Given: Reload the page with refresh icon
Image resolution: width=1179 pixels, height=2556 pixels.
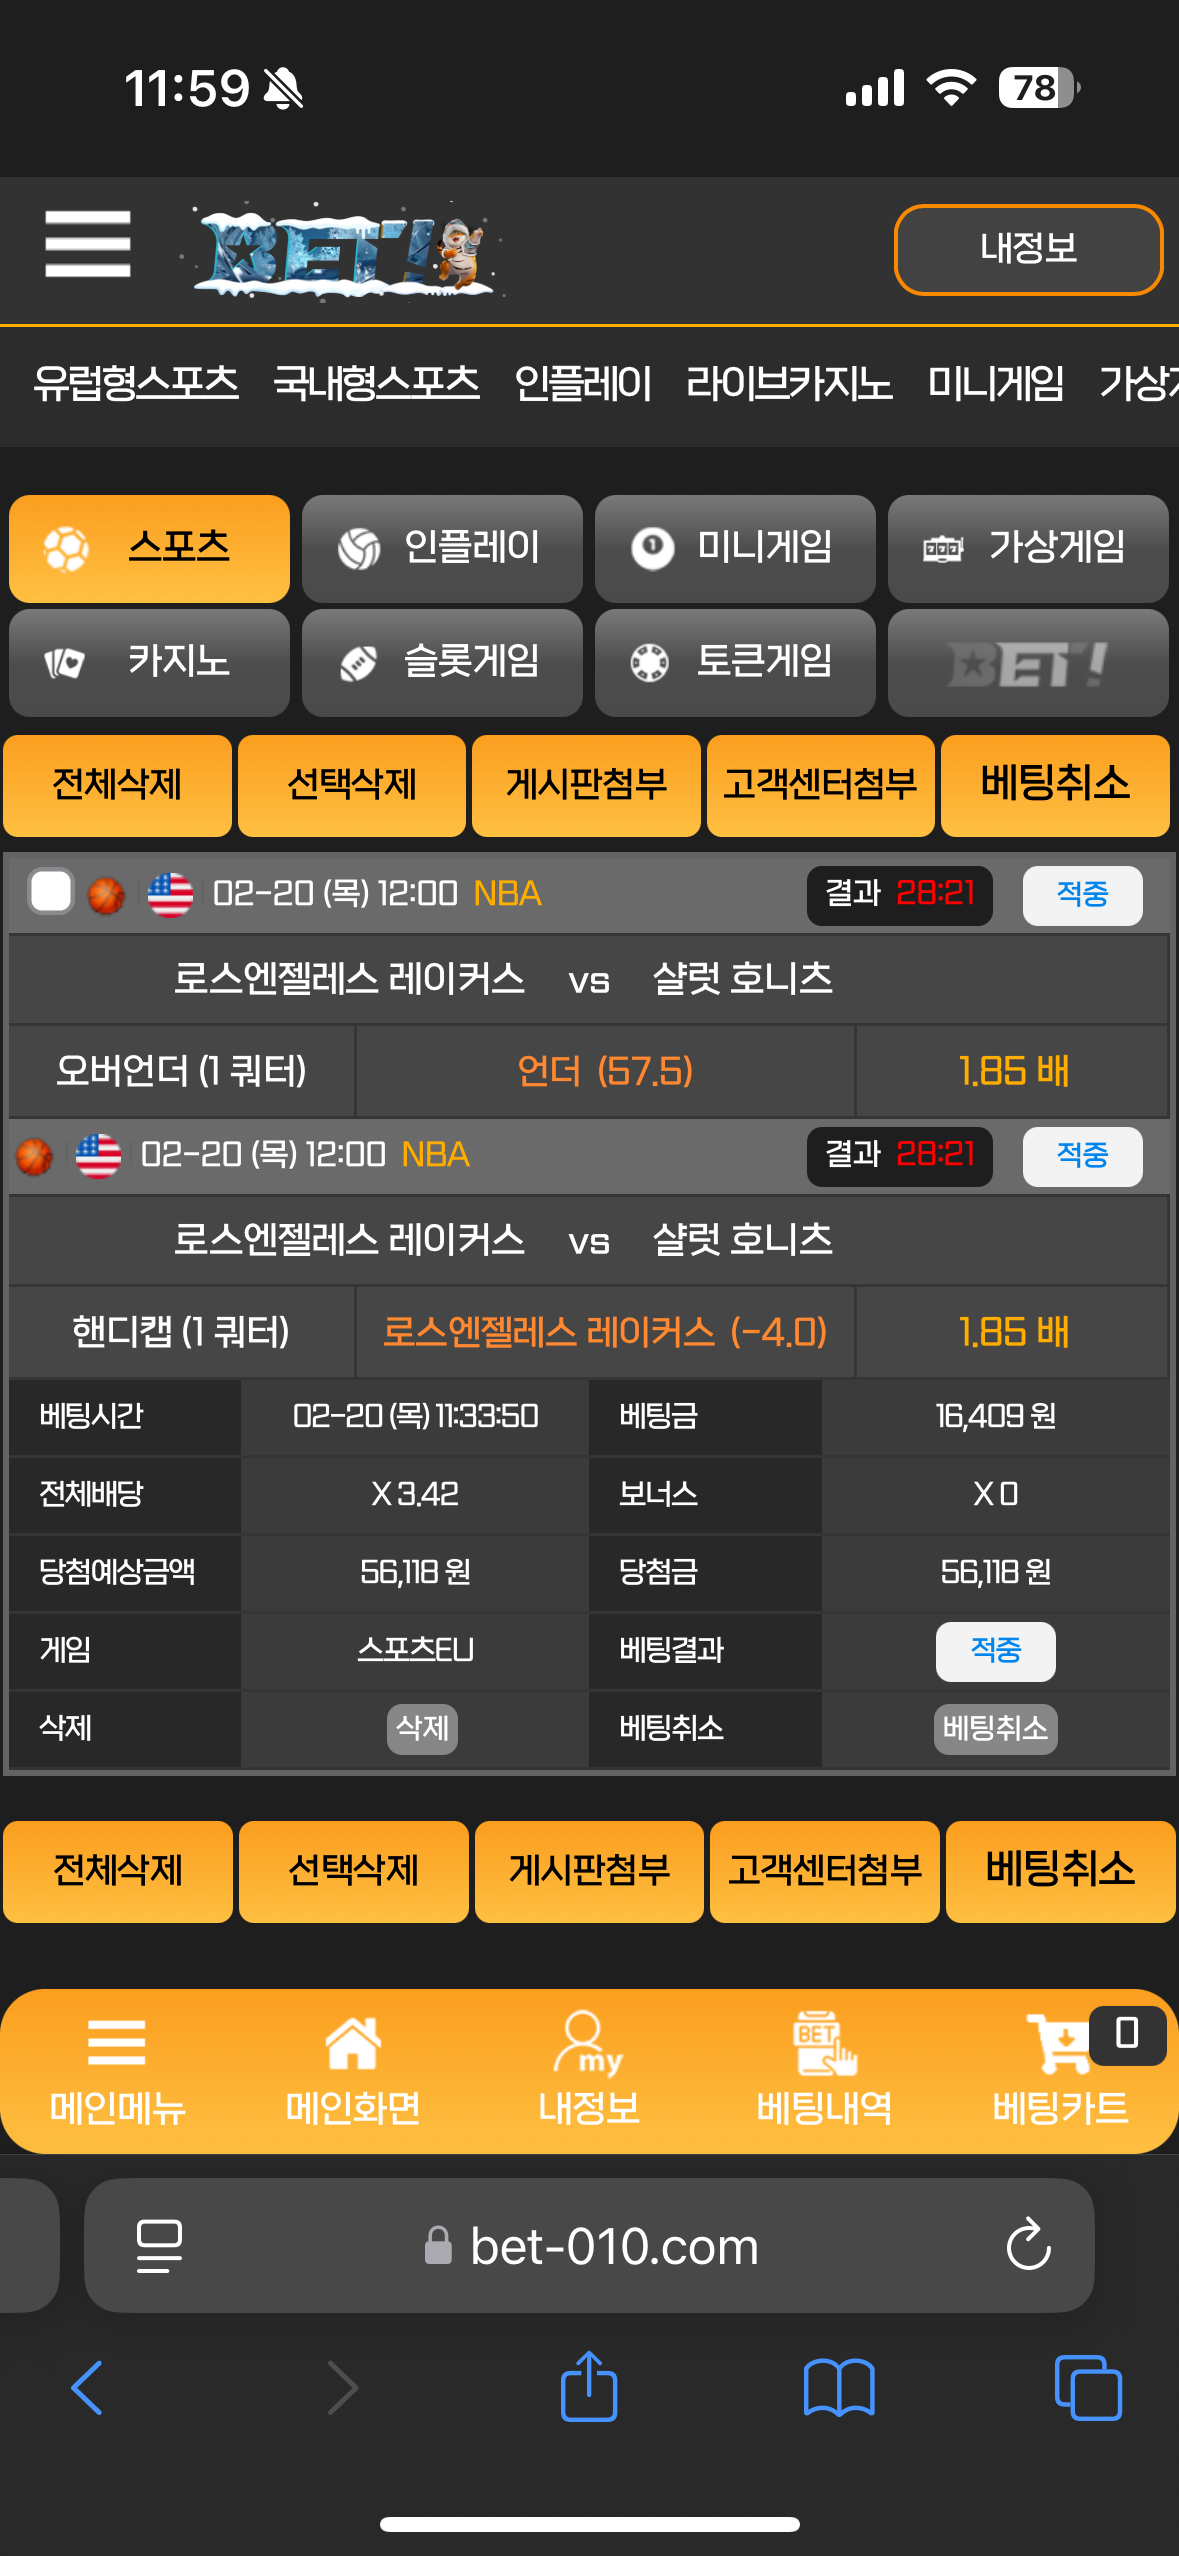Looking at the screenshot, I should pyautogui.click(x=1028, y=2246).
